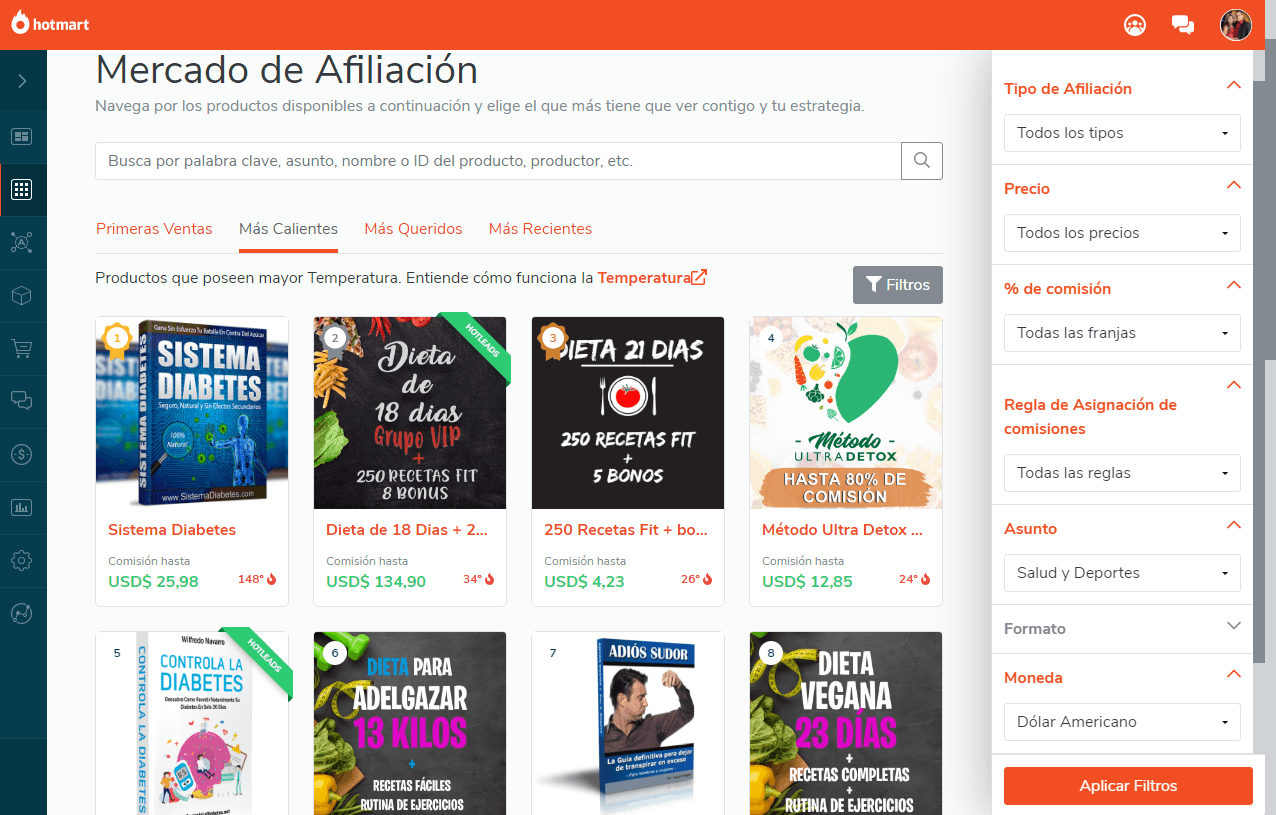The image size is (1276, 815).
Task: Open the affiliates network icon in sidebar
Action: pyautogui.click(x=22, y=242)
